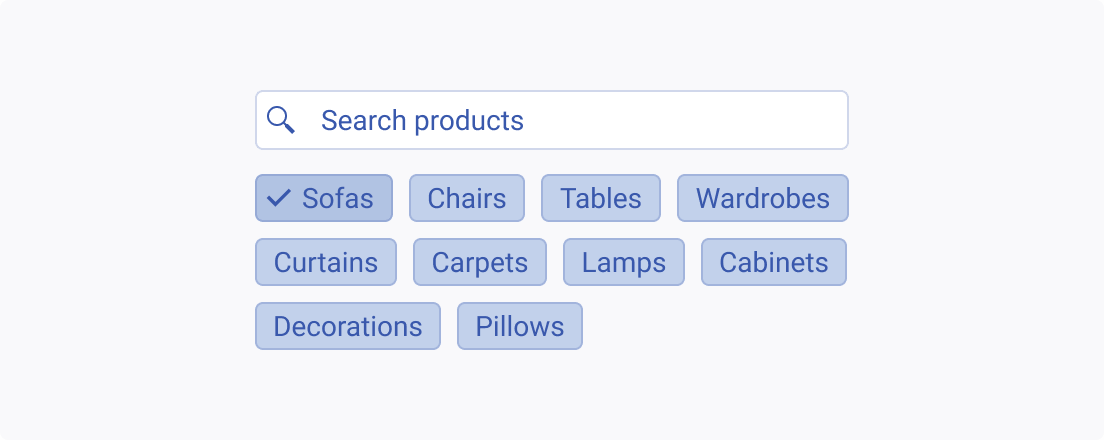Toggle the Tables filter chip

click(601, 198)
